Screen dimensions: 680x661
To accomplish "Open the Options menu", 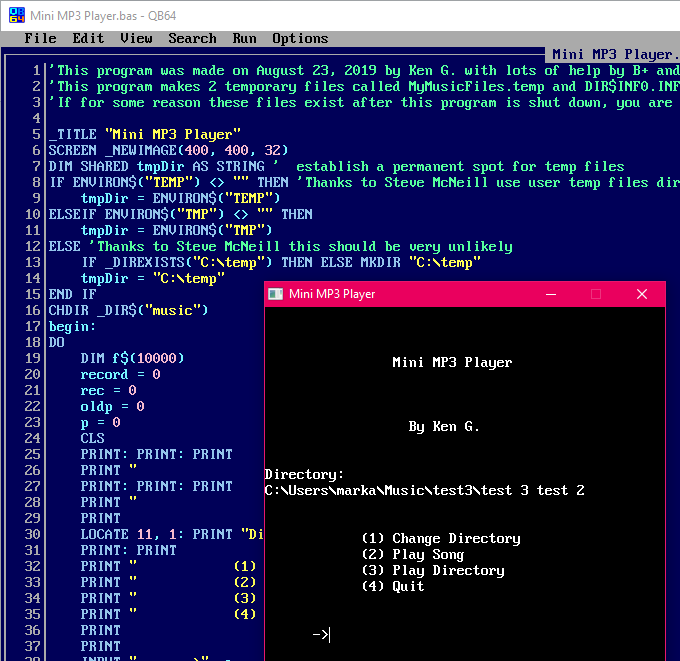I will [x=300, y=39].
